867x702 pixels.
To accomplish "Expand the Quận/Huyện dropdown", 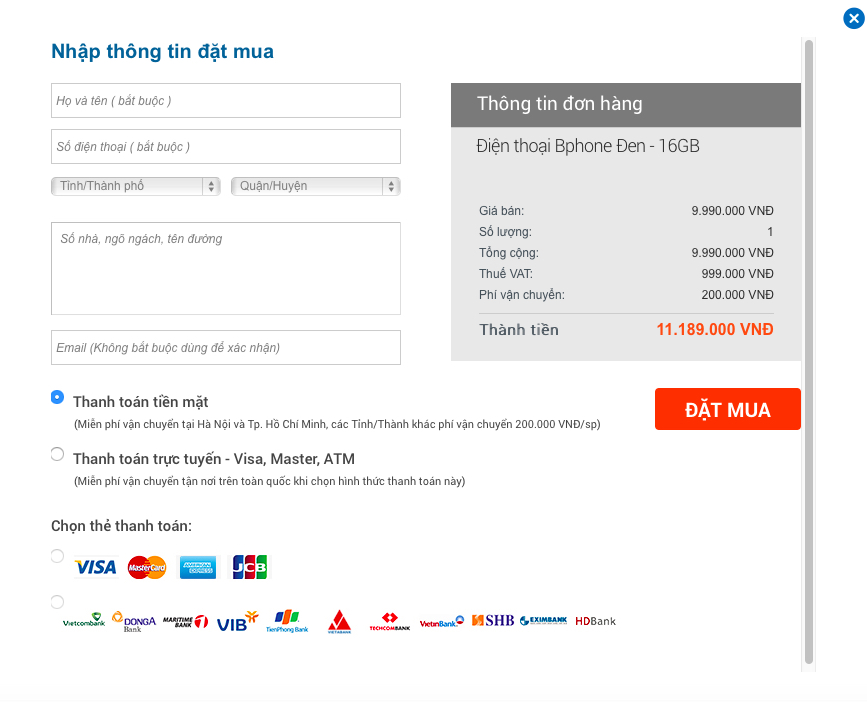I will click(x=315, y=186).
